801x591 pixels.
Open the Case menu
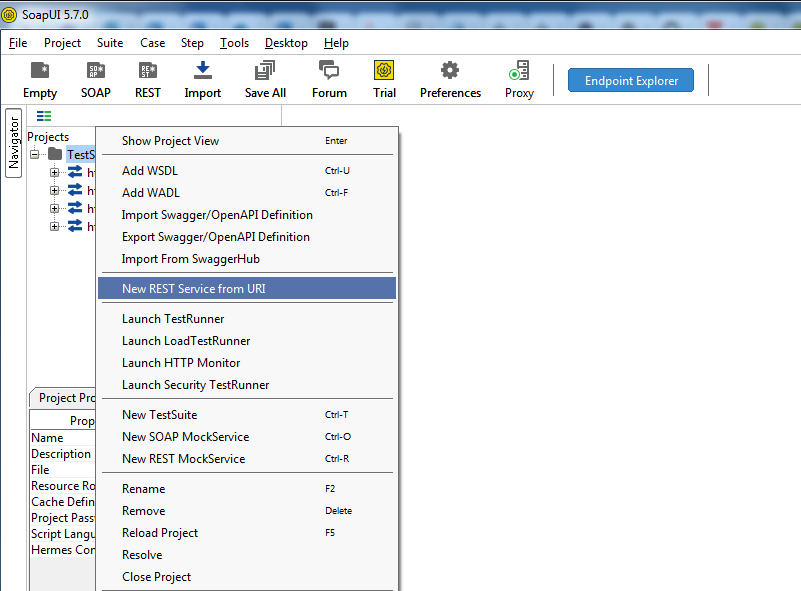tap(152, 43)
